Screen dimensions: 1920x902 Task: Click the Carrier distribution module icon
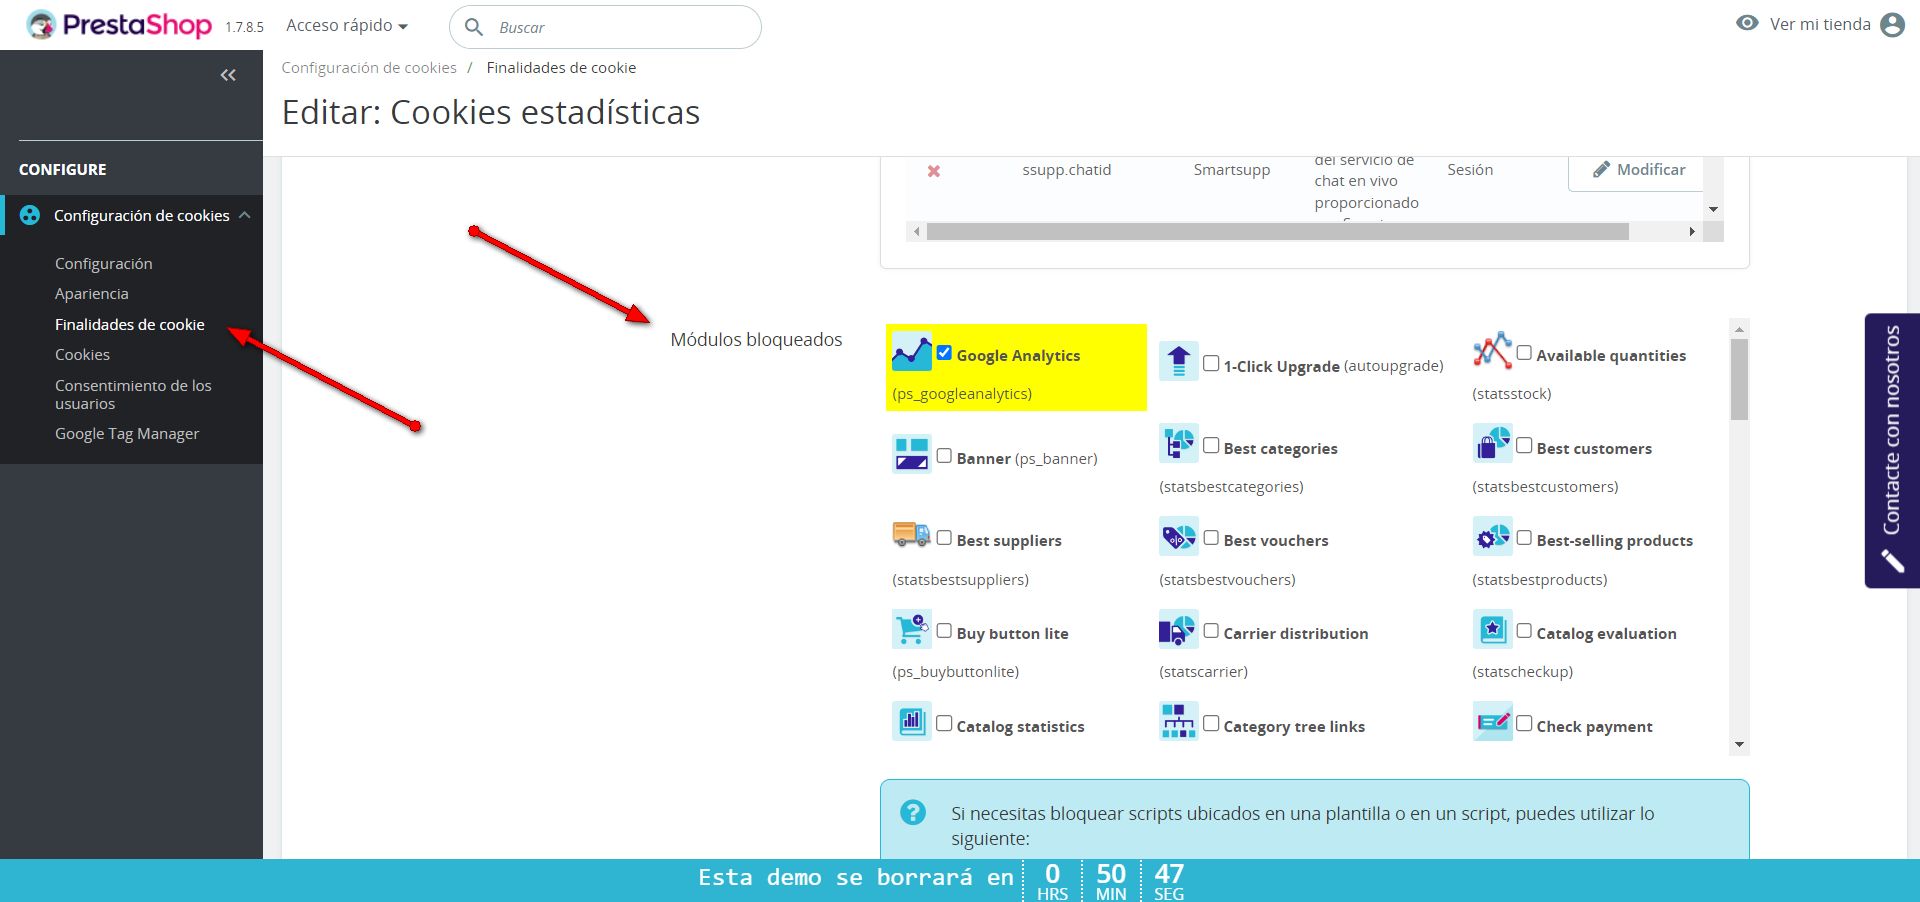tap(1179, 629)
